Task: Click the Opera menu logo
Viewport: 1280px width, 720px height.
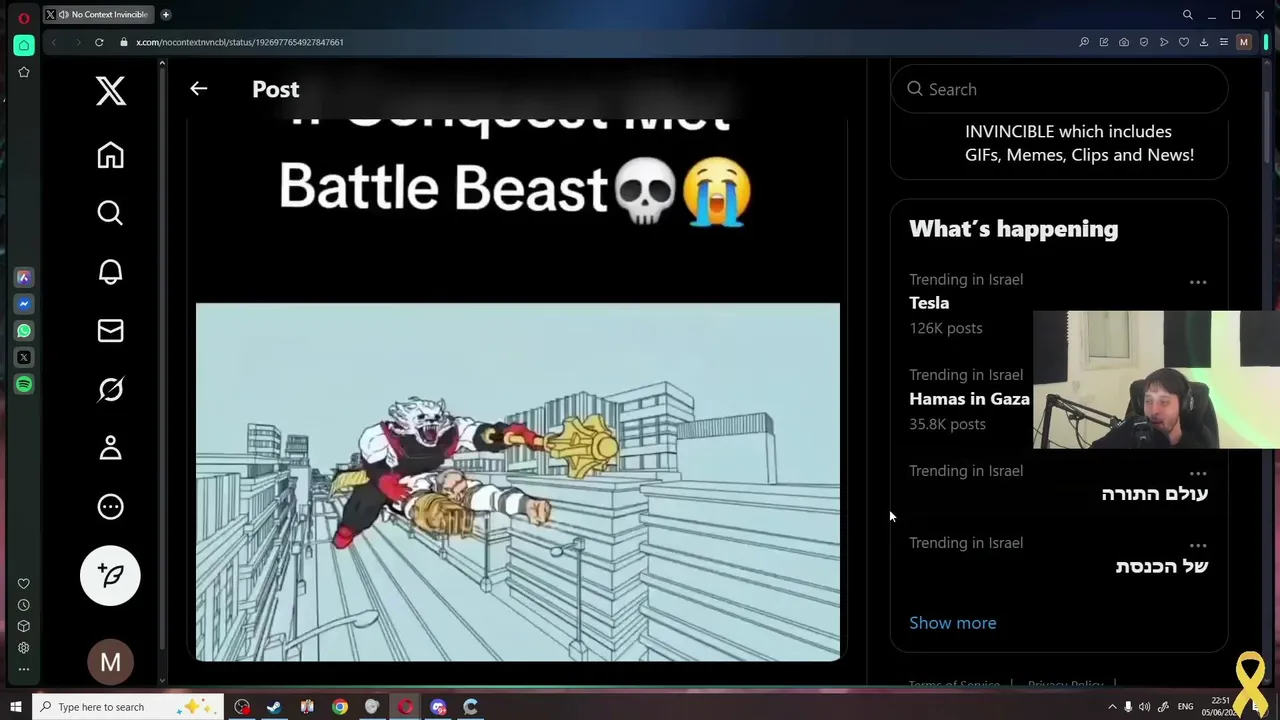Action: 24,17
